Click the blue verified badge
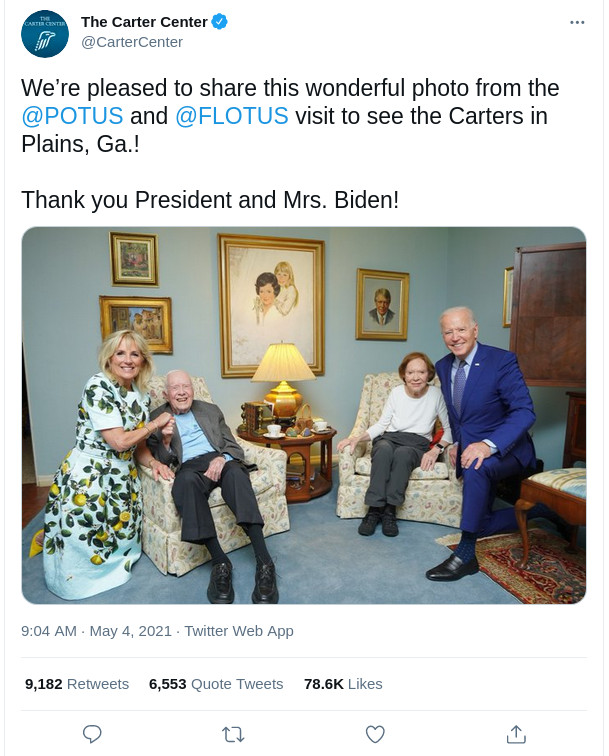Viewport: 609px width, 756px height. [x=220, y=22]
